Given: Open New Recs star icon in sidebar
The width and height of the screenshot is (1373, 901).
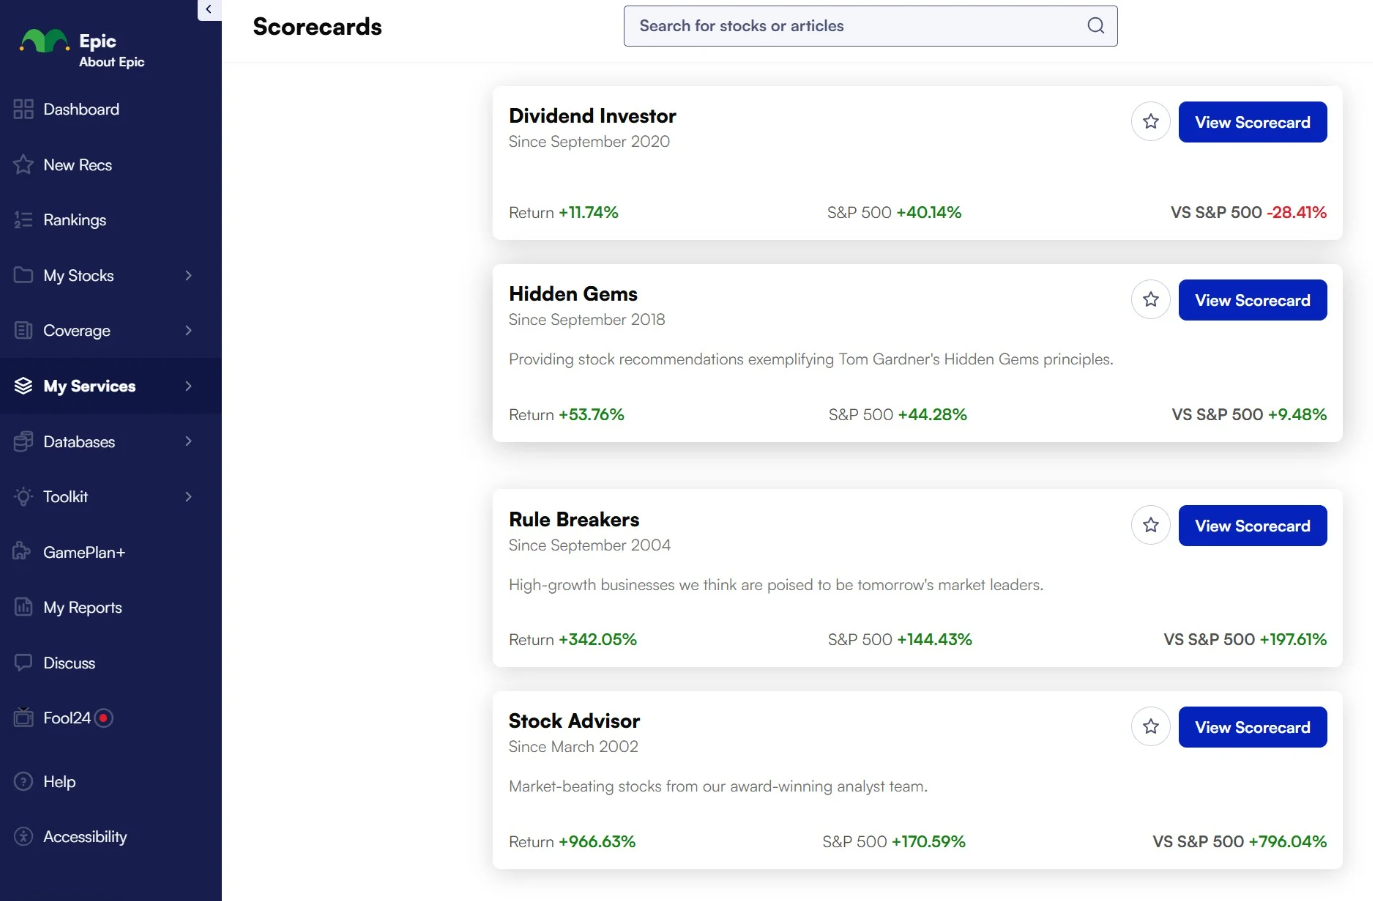Looking at the screenshot, I should (x=24, y=165).
